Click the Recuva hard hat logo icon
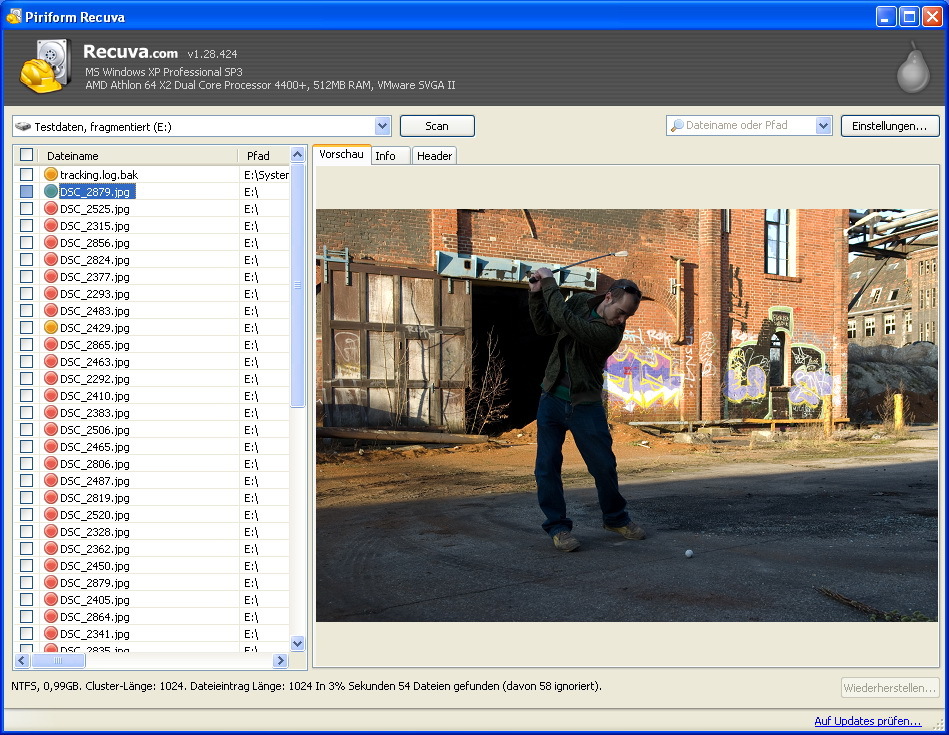This screenshot has width=949, height=735. (46, 67)
